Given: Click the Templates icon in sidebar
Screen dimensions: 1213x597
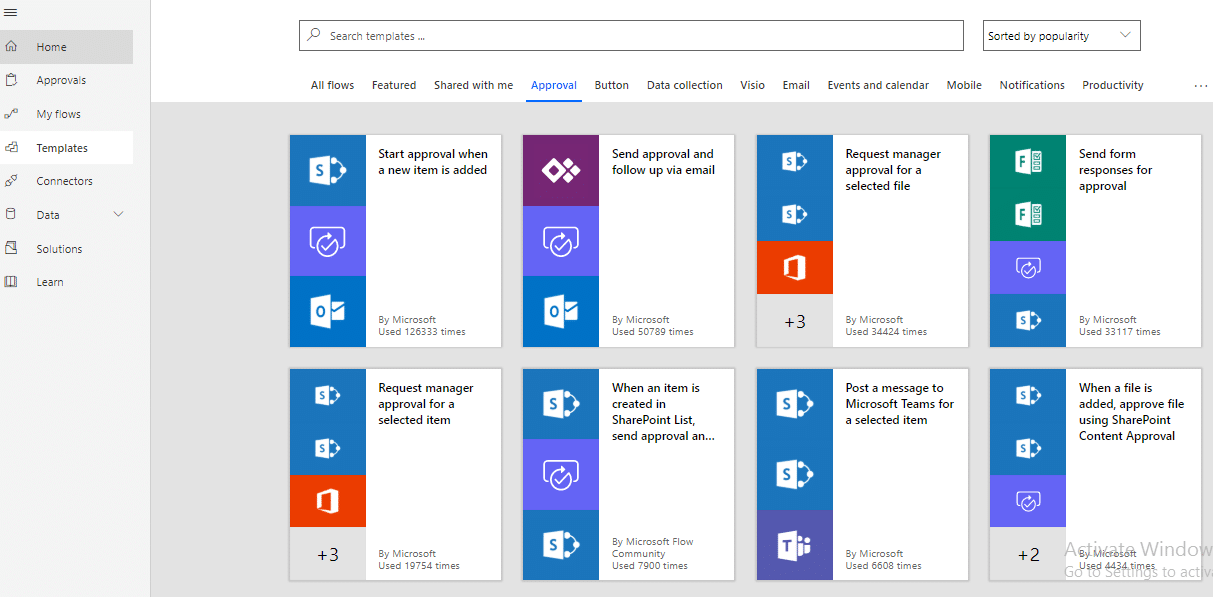Looking at the screenshot, I should click(11, 147).
